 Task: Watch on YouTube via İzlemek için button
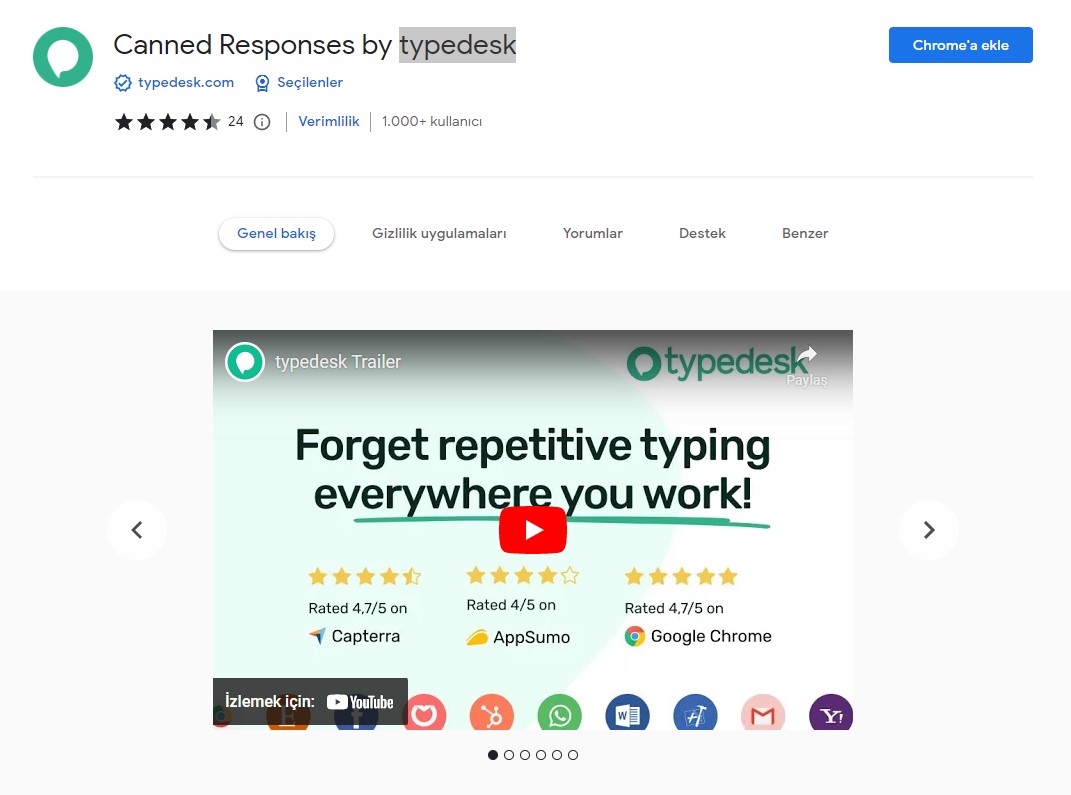coord(310,701)
